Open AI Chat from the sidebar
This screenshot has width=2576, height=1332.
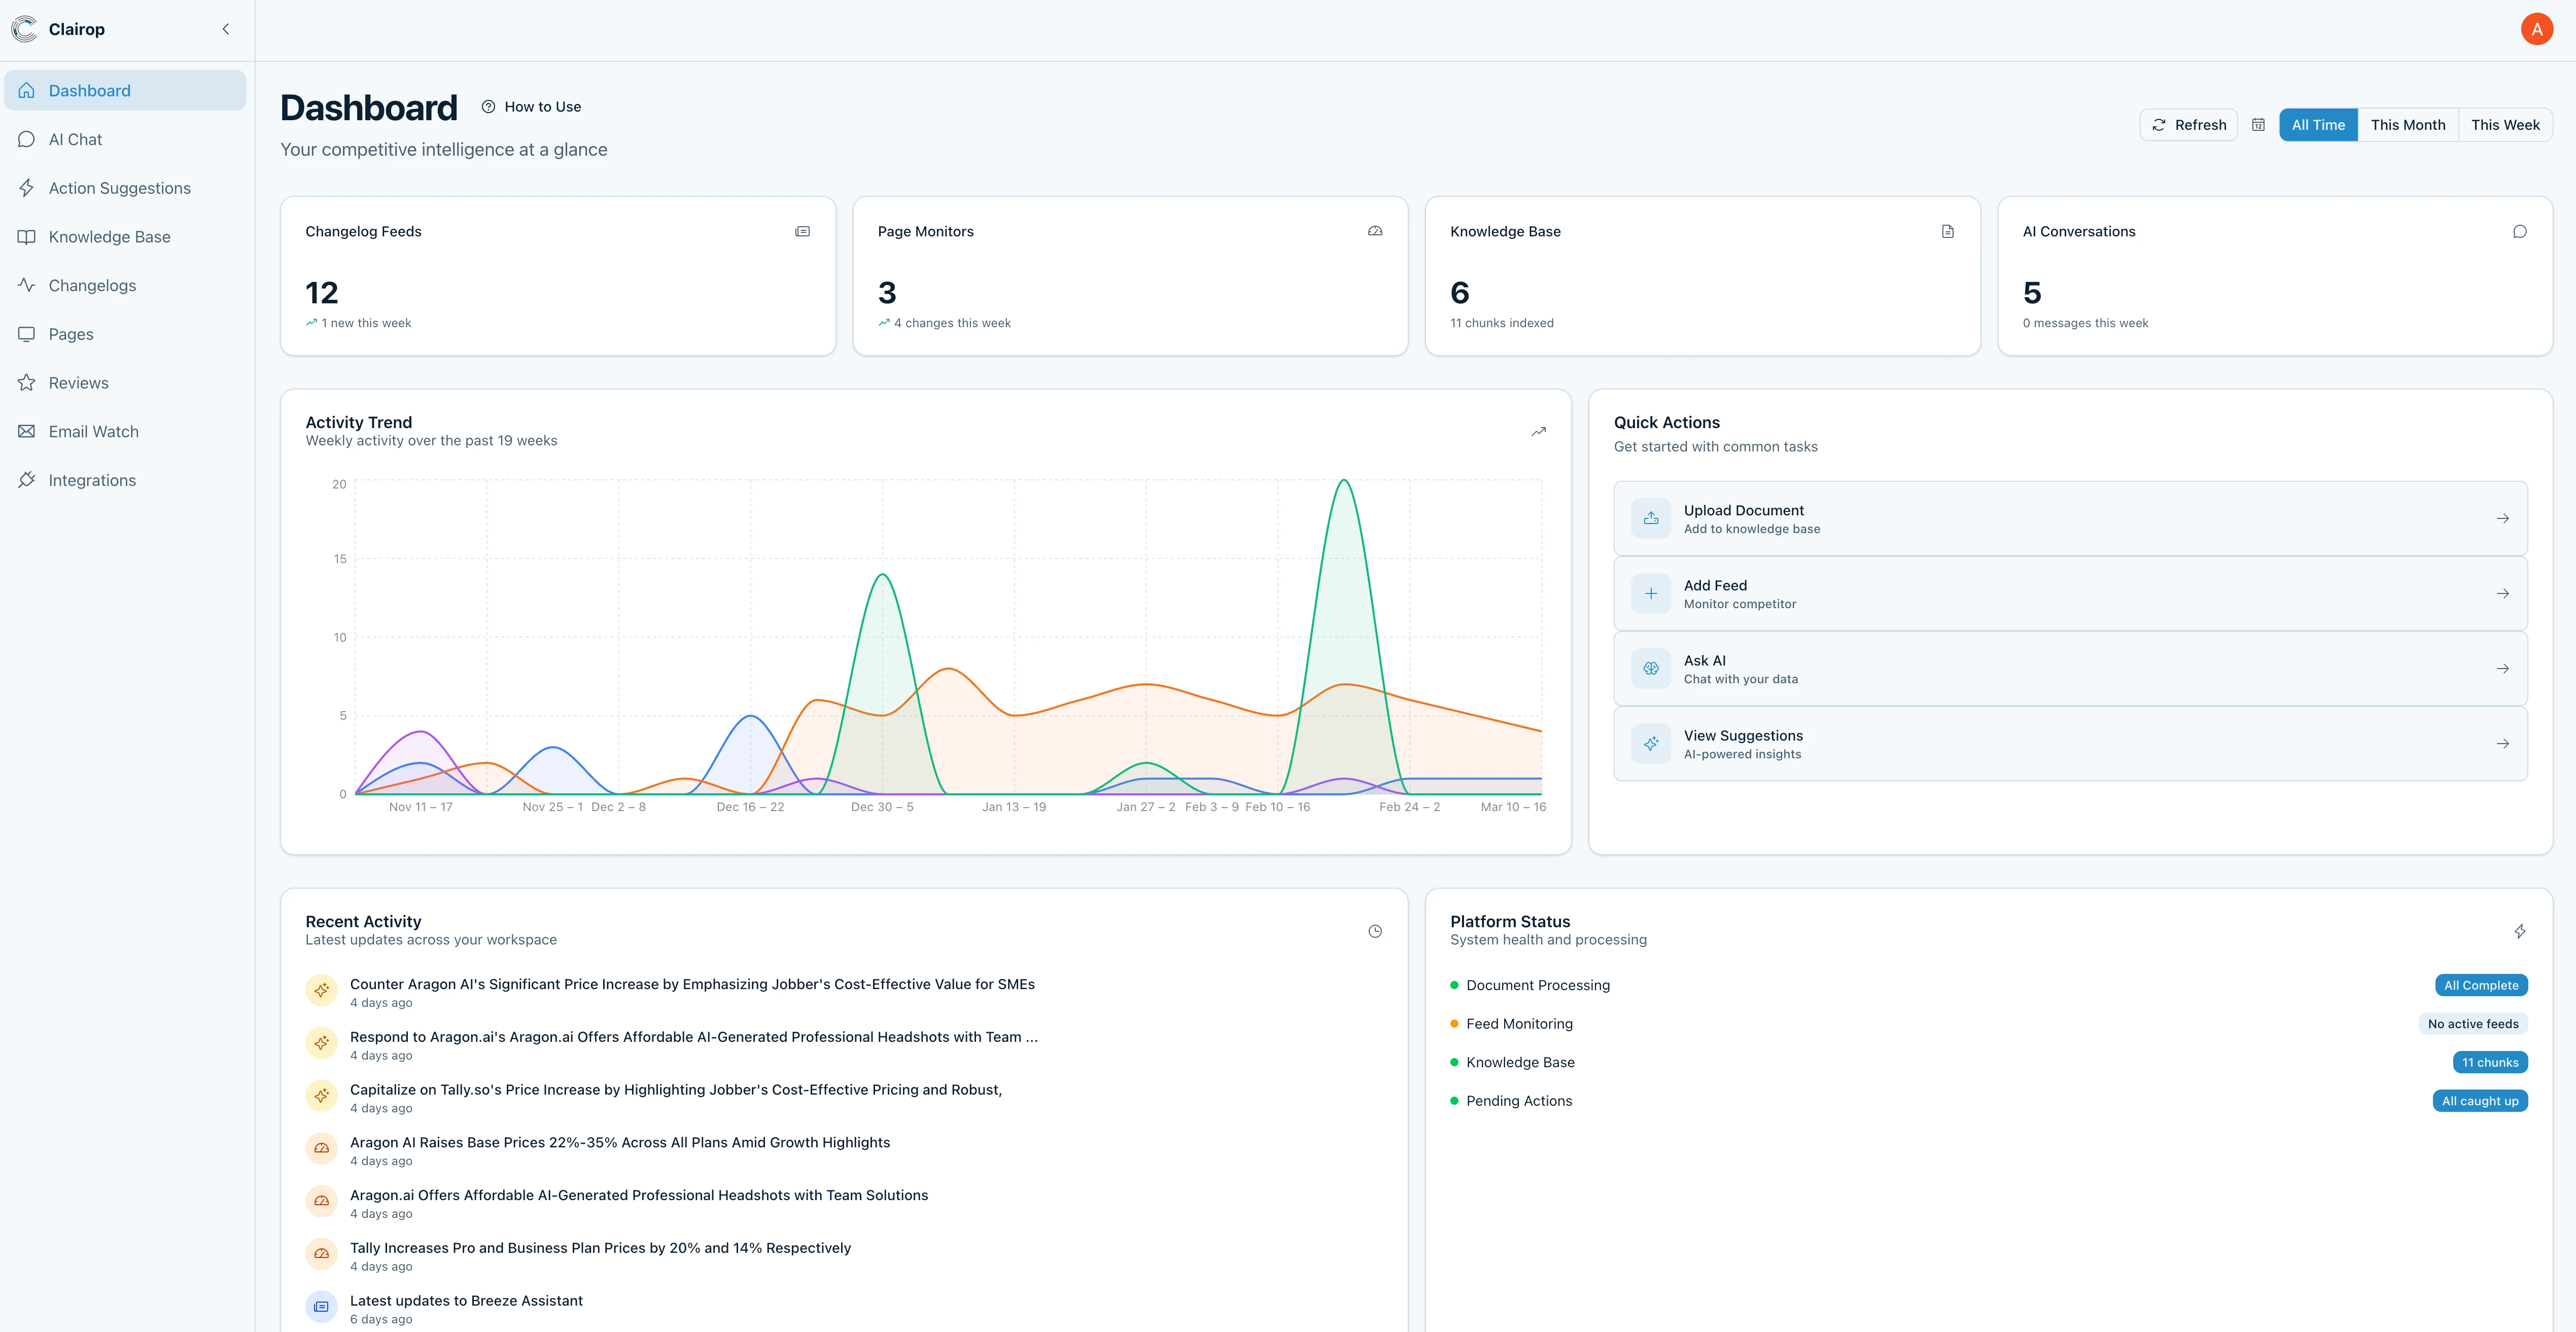pos(76,140)
